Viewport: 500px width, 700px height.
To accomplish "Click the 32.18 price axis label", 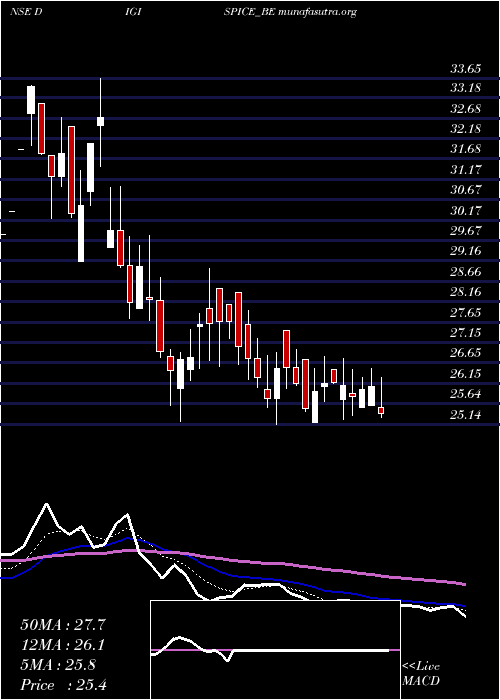I will coord(465,129).
